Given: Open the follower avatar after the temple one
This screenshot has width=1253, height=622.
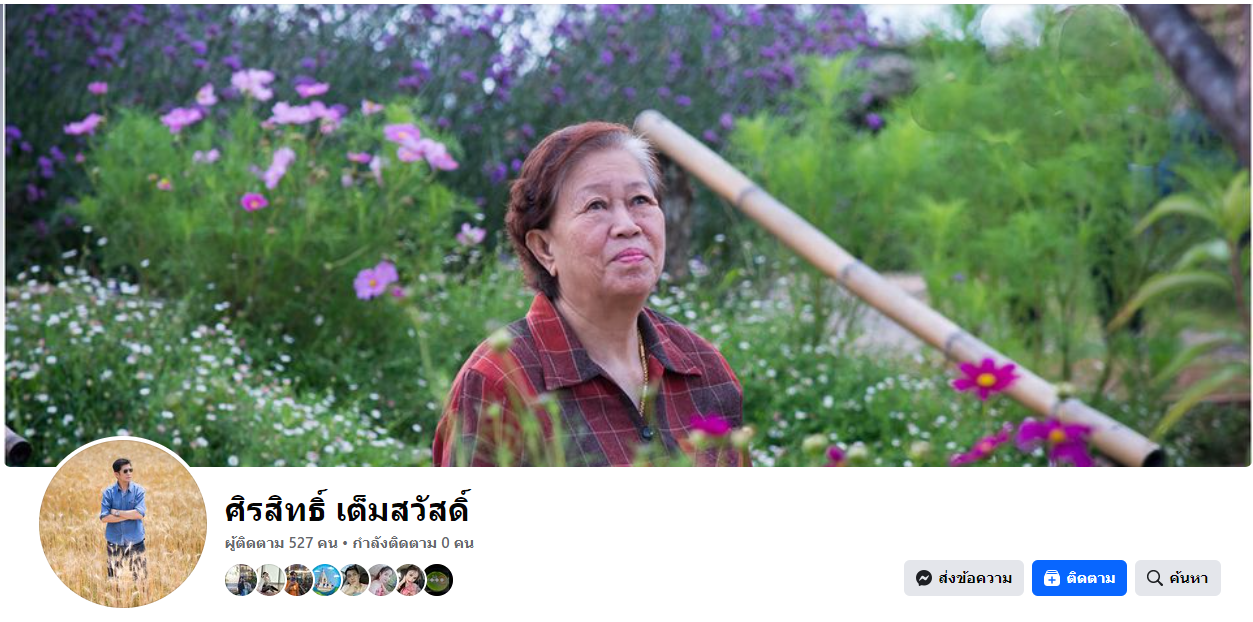Looking at the screenshot, I should coord(354,580).
